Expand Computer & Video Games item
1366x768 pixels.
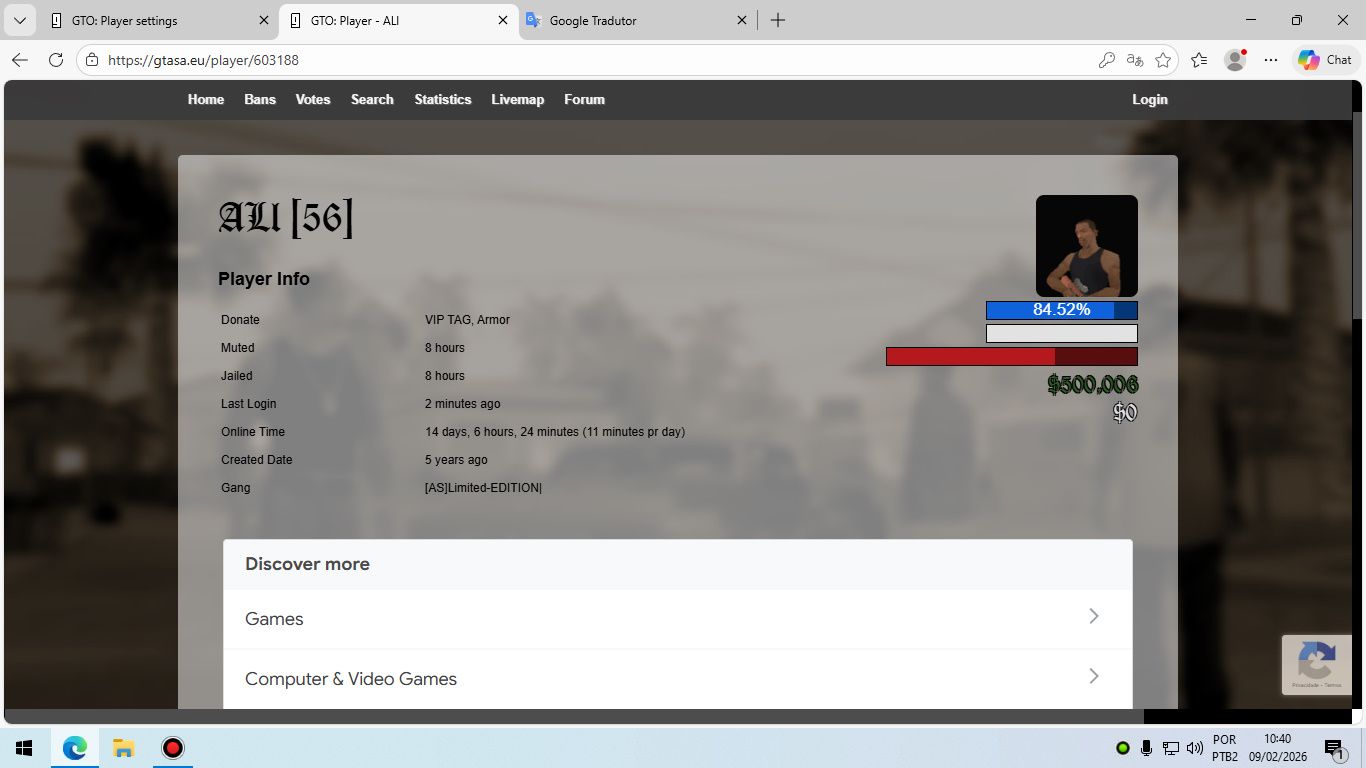pyautogui.click(x=677, y=679)
